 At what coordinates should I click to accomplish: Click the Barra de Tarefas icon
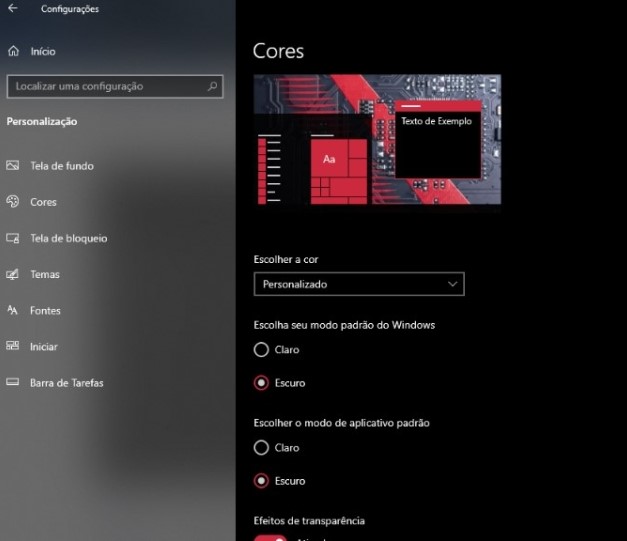pyautogui.click(x=13, y=382)
